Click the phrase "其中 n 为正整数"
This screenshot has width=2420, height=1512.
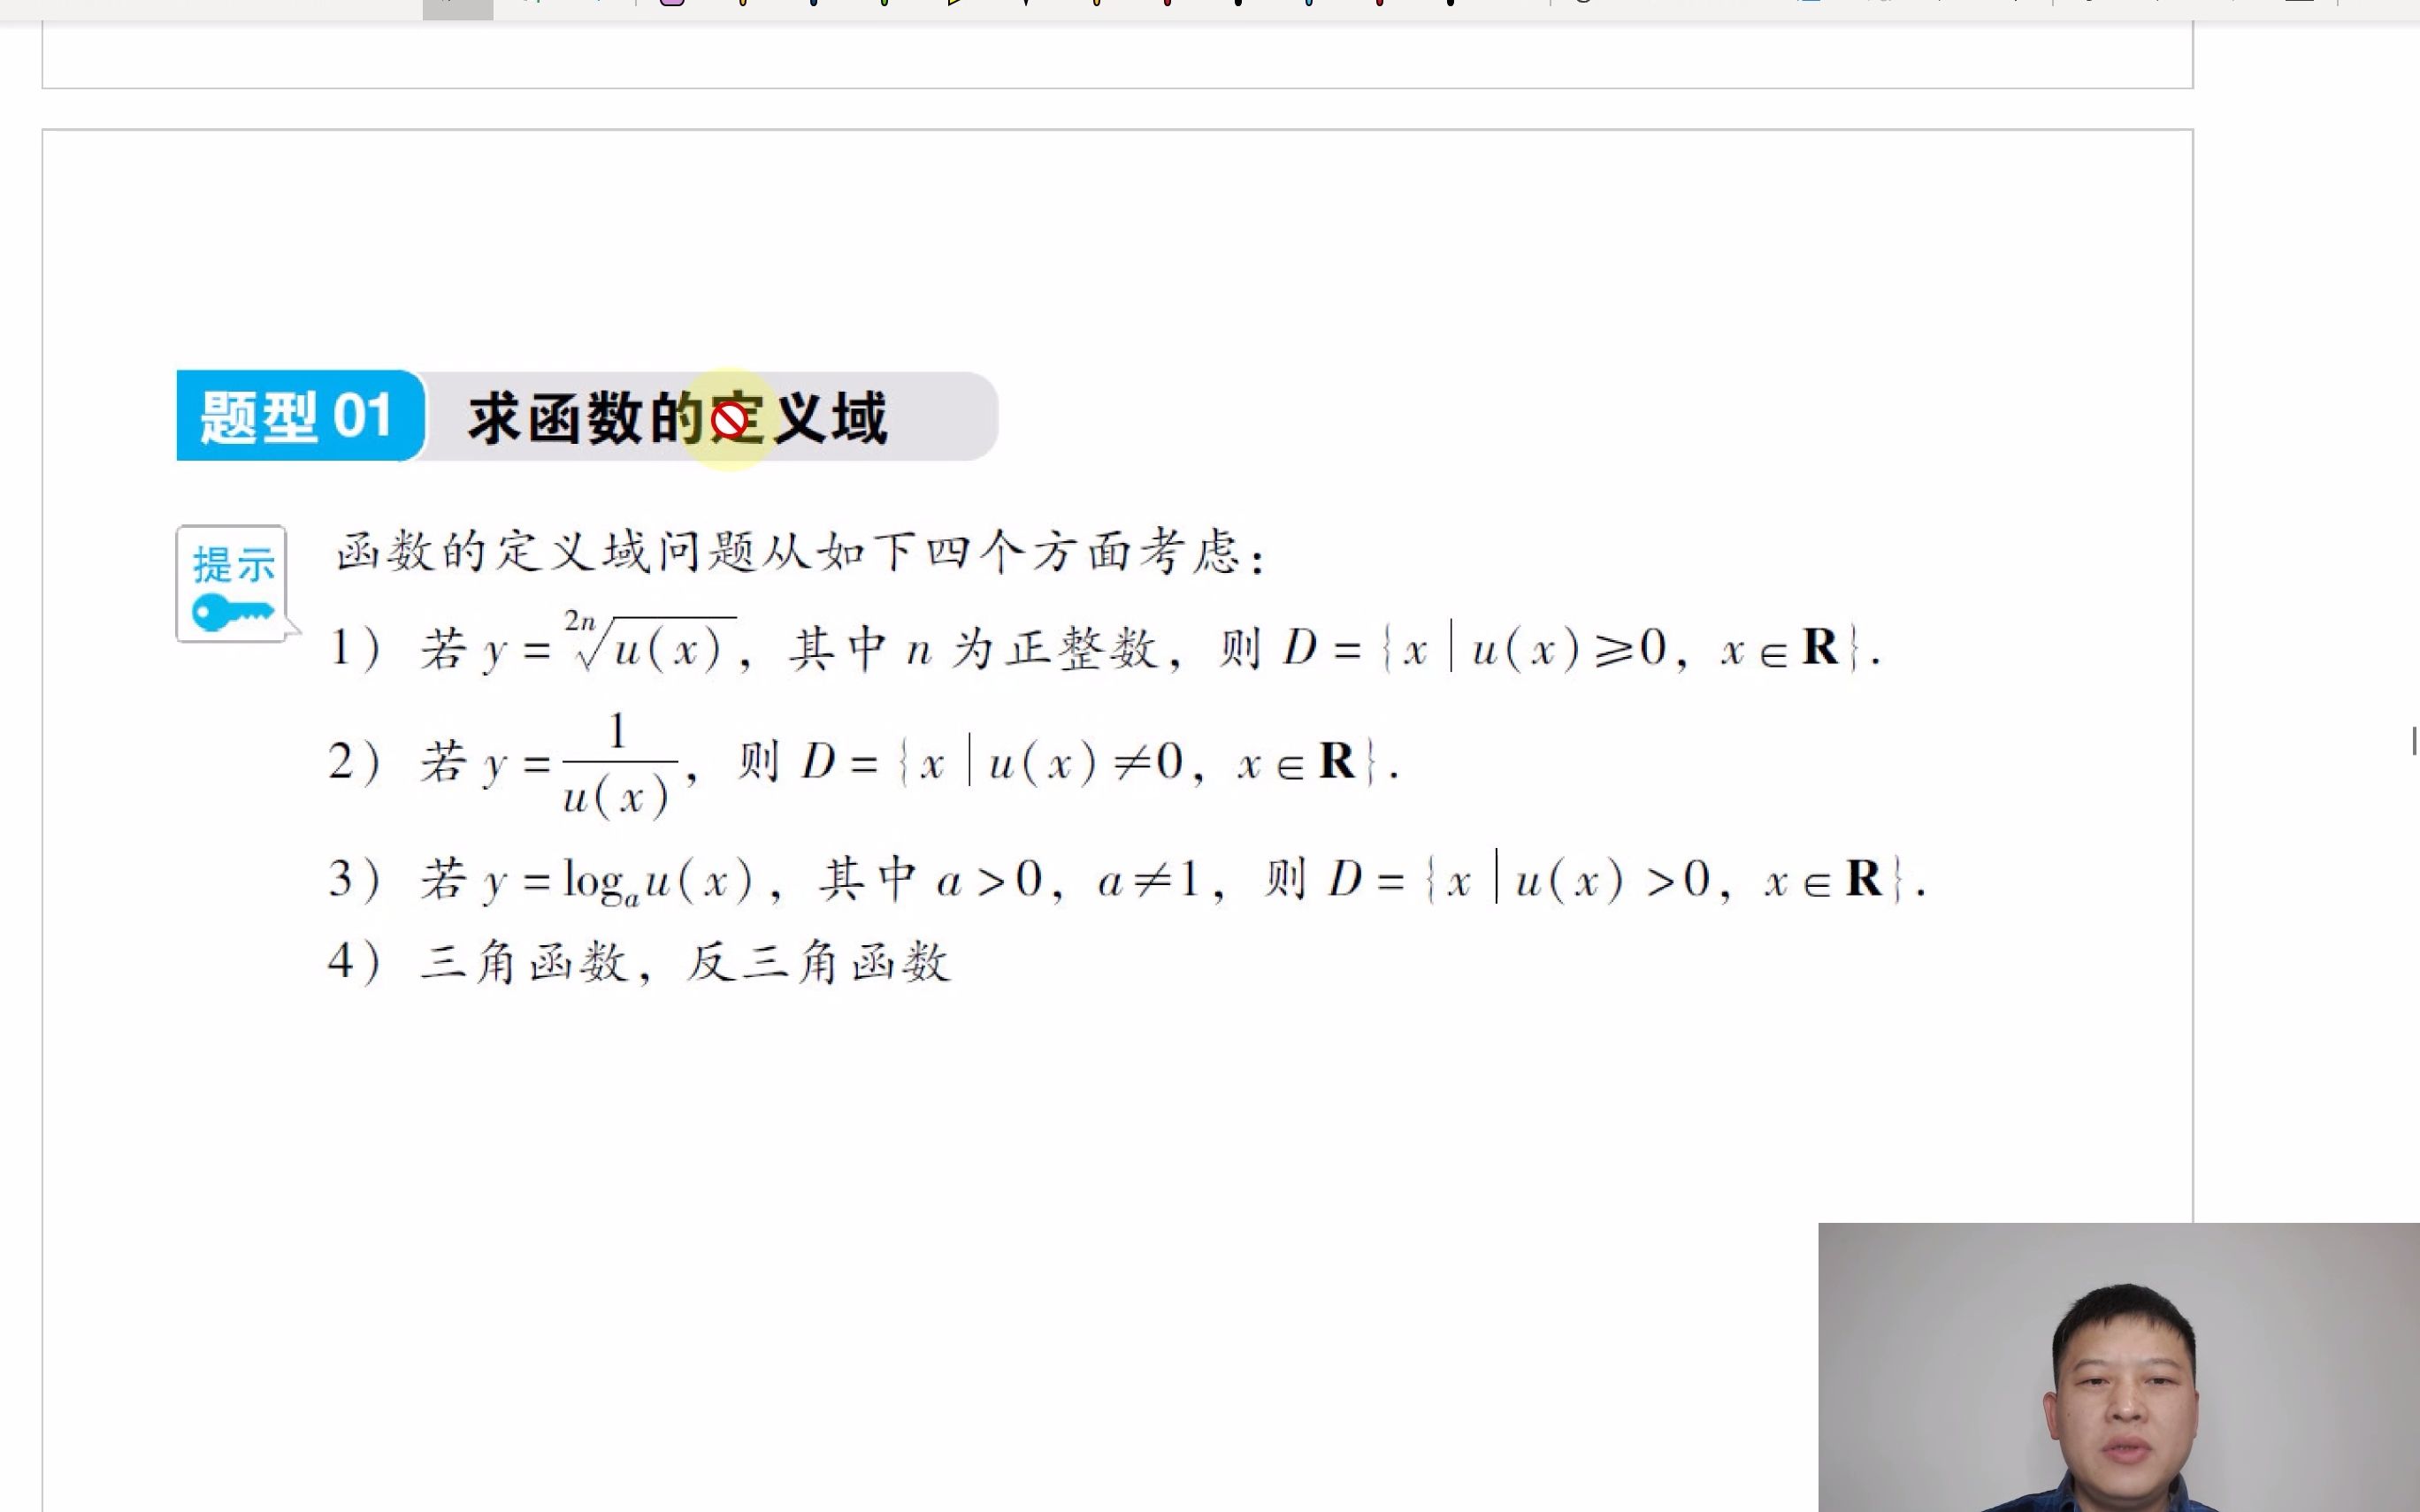click(973, 648)
